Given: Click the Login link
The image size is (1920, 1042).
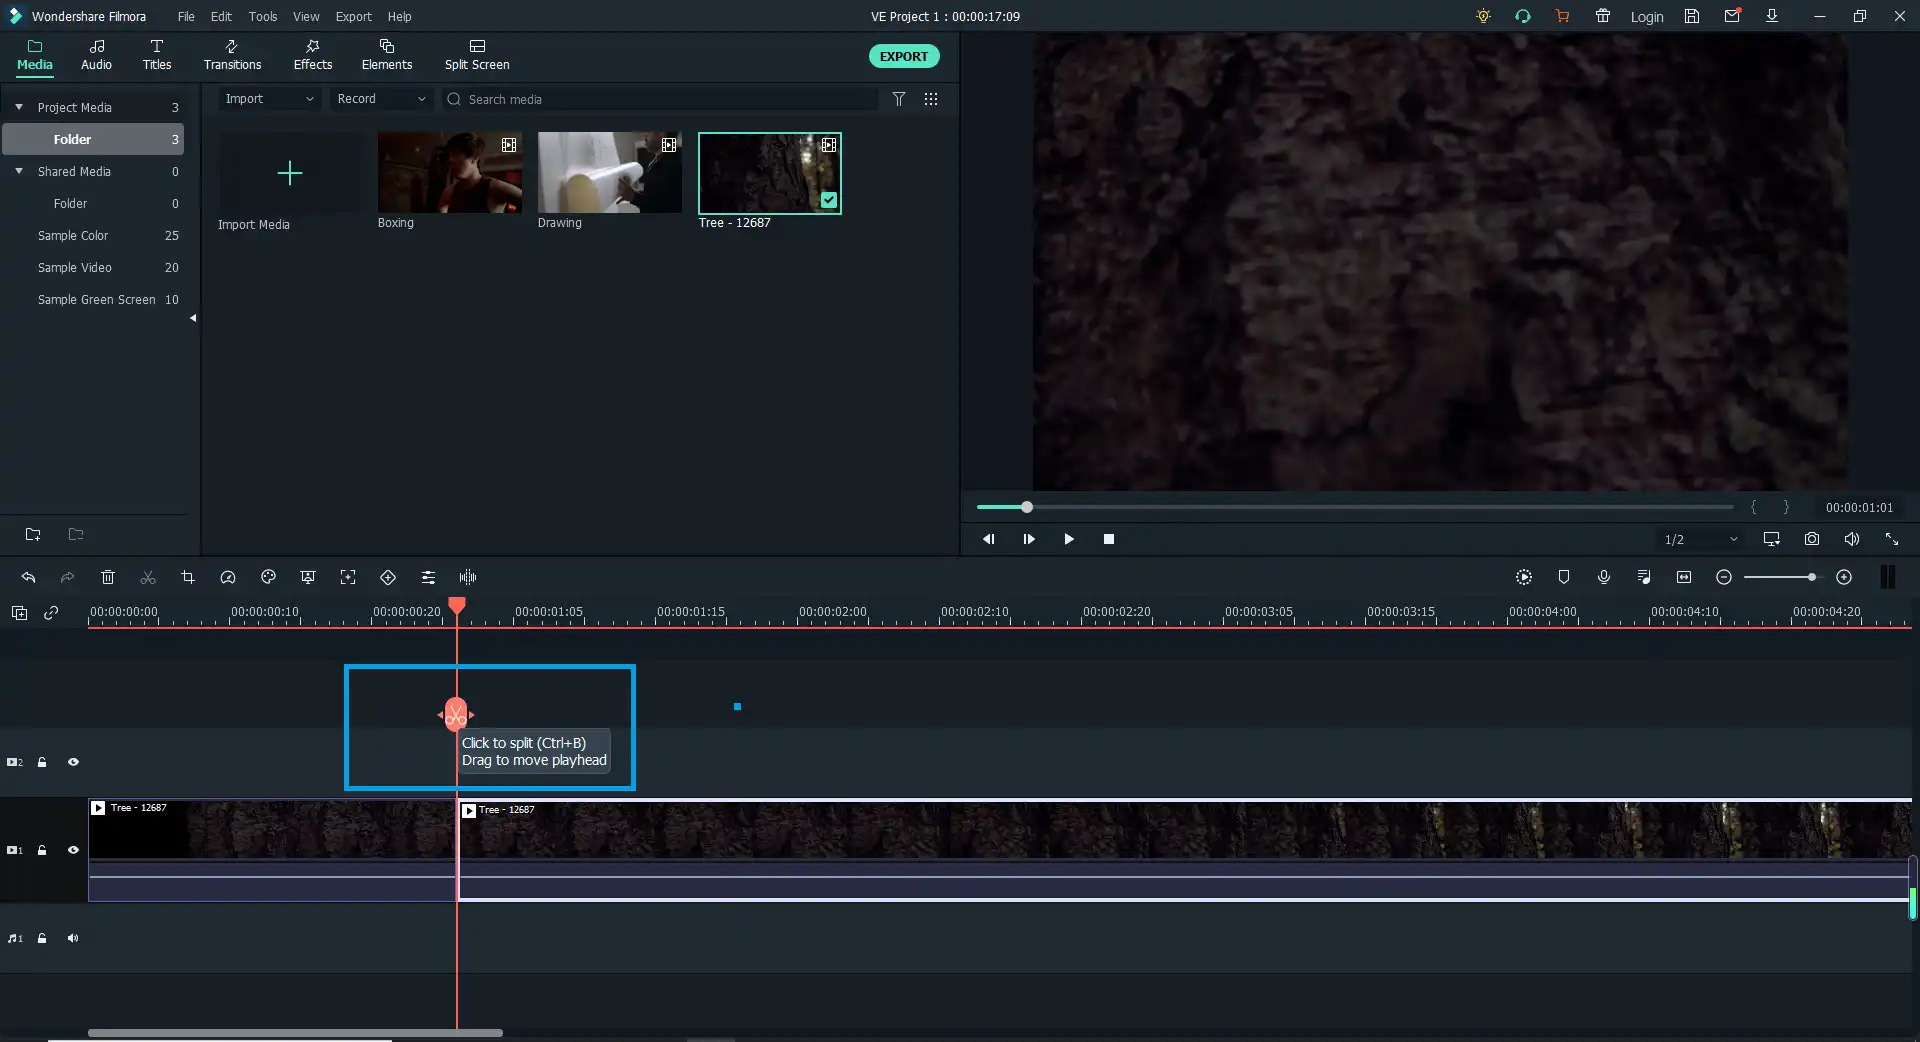Looking at the screenshot, I should pos(1647,17).
